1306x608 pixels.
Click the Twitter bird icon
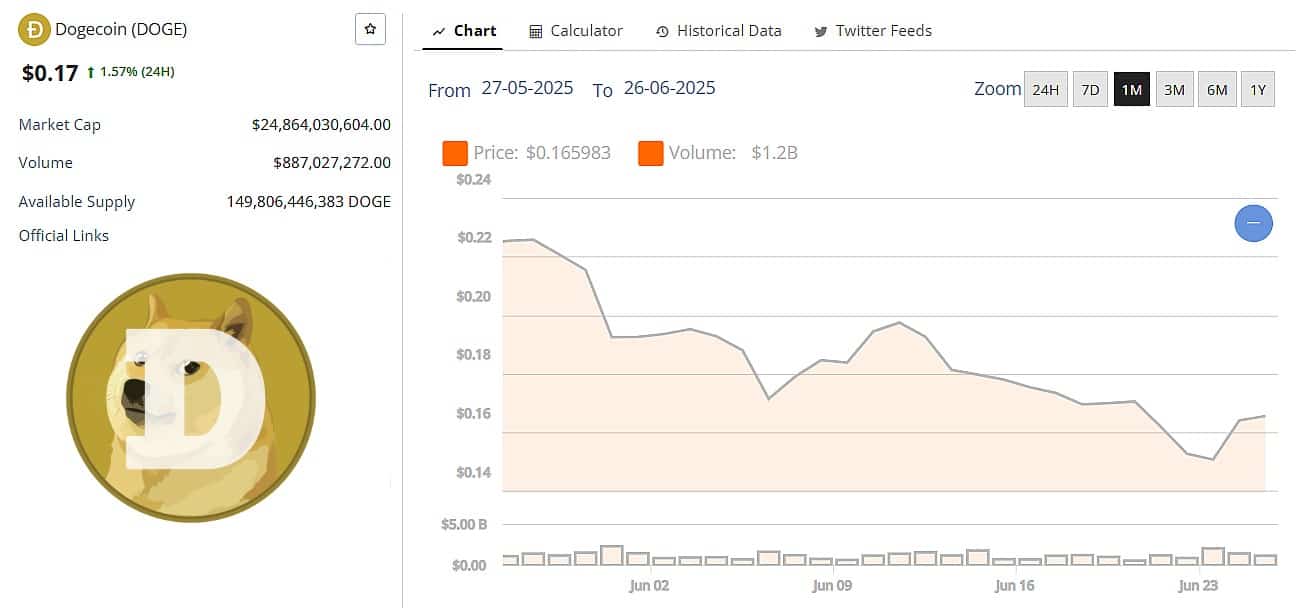(x=821, y=31)
